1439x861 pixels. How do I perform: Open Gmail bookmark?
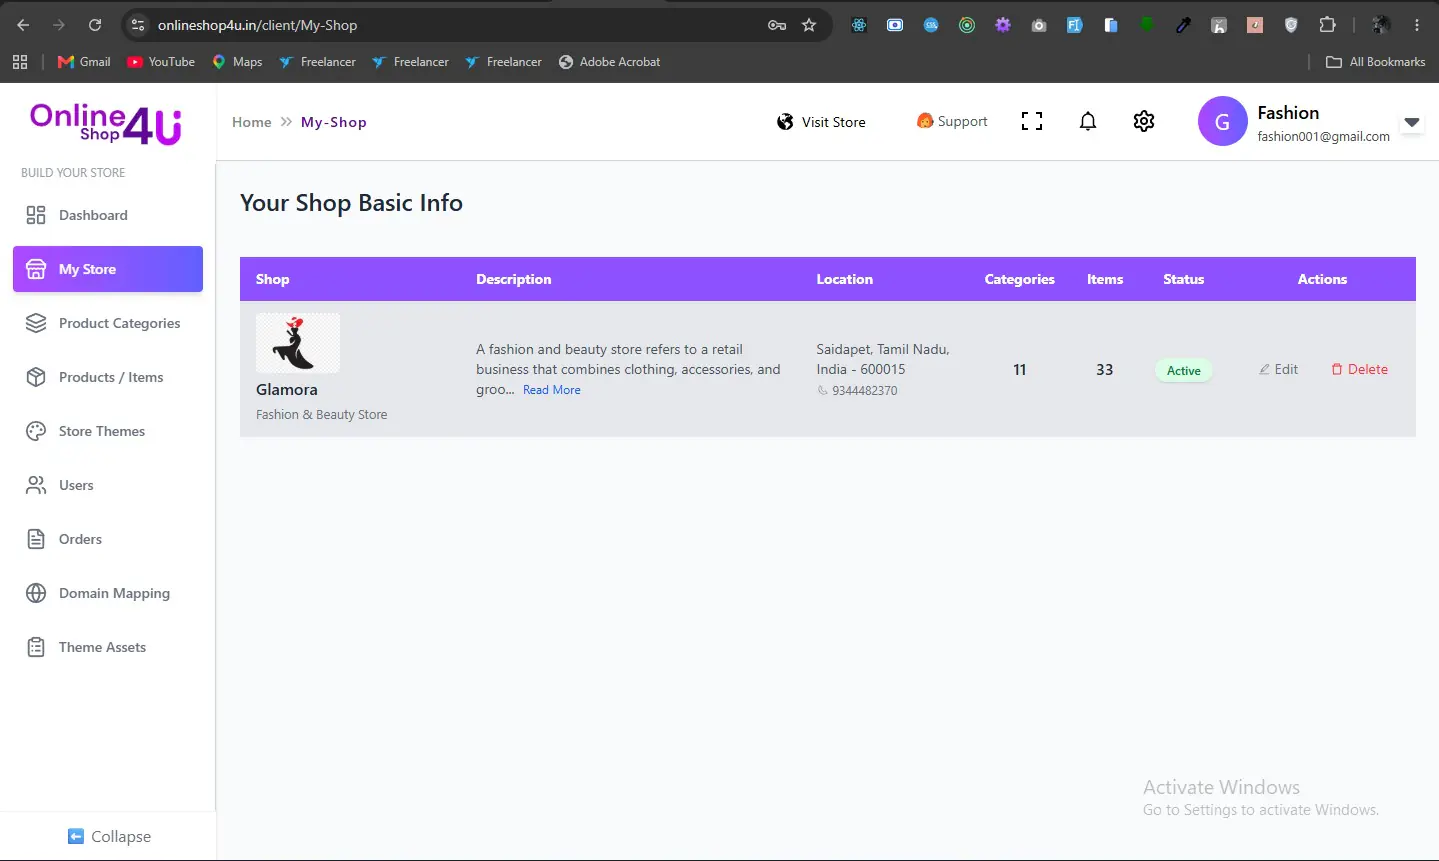(84, 62)
